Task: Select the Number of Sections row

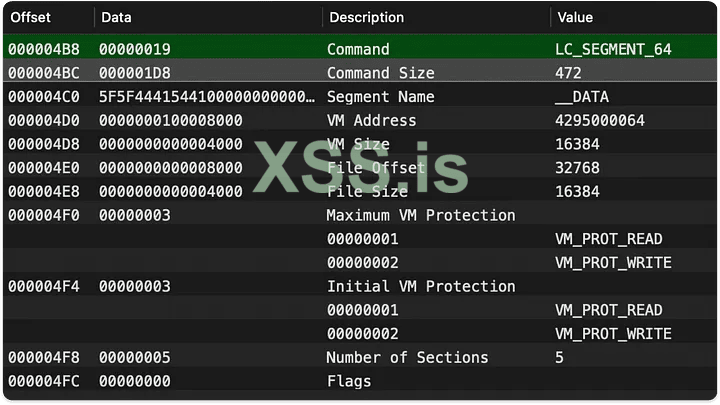Action: coord(407,357)
